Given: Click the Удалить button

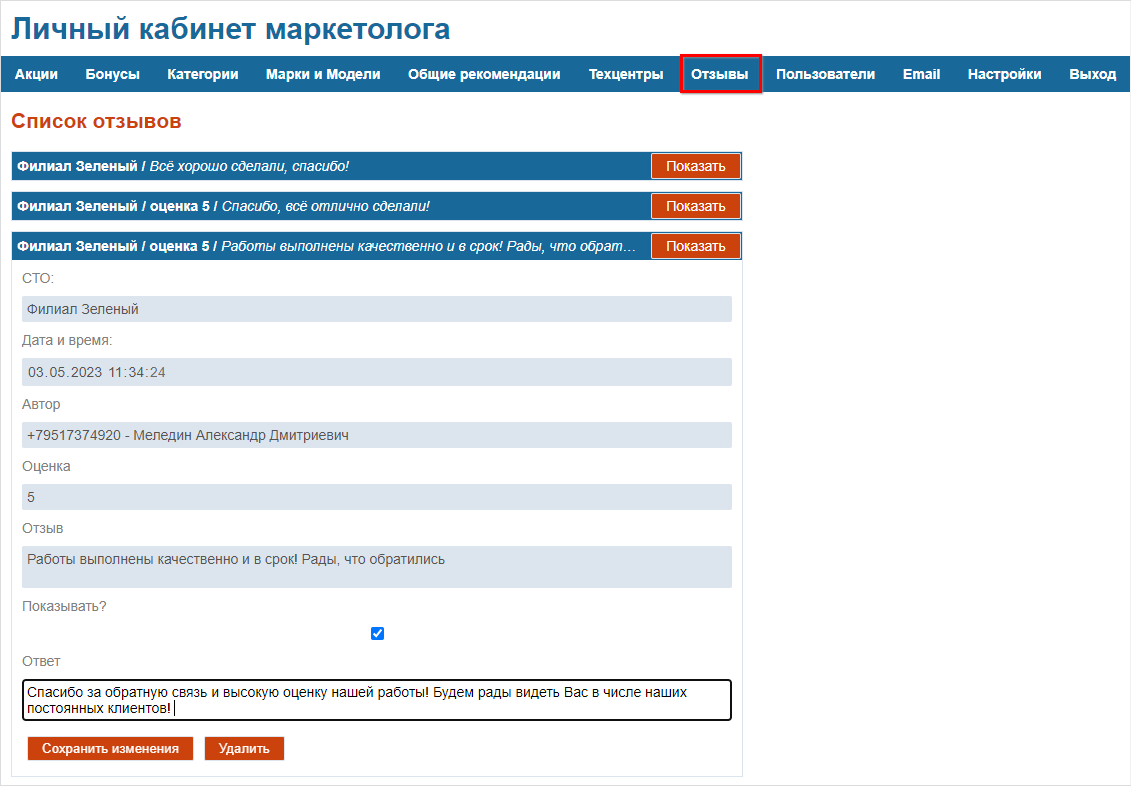Looking at the screenshot, I should 244,749.
